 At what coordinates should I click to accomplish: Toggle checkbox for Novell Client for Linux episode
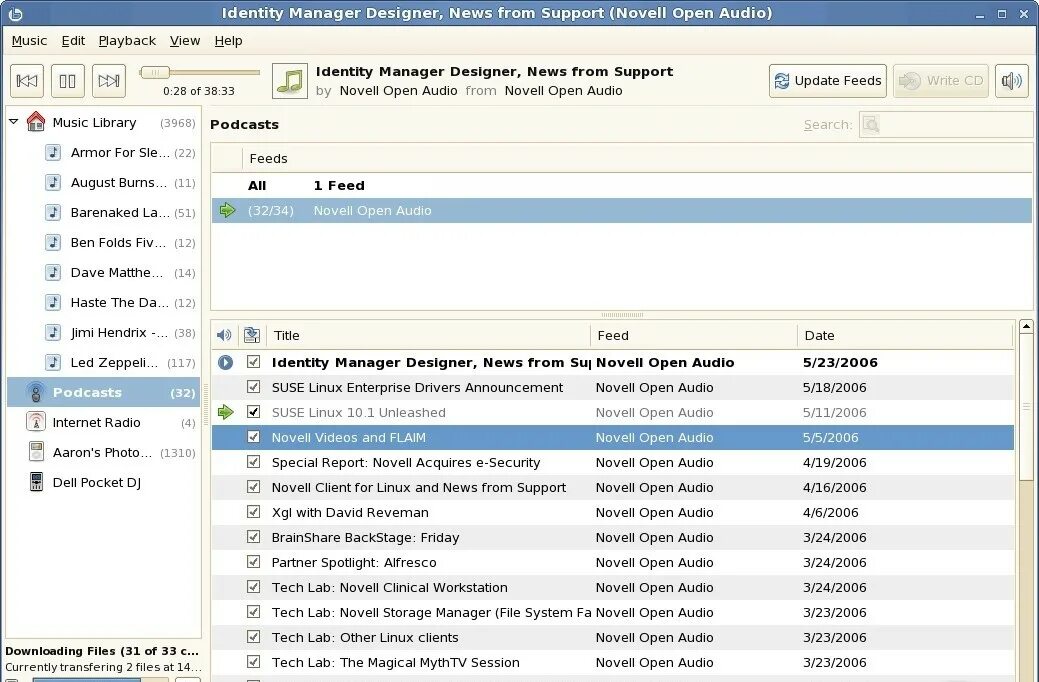(x=253, y=487)
